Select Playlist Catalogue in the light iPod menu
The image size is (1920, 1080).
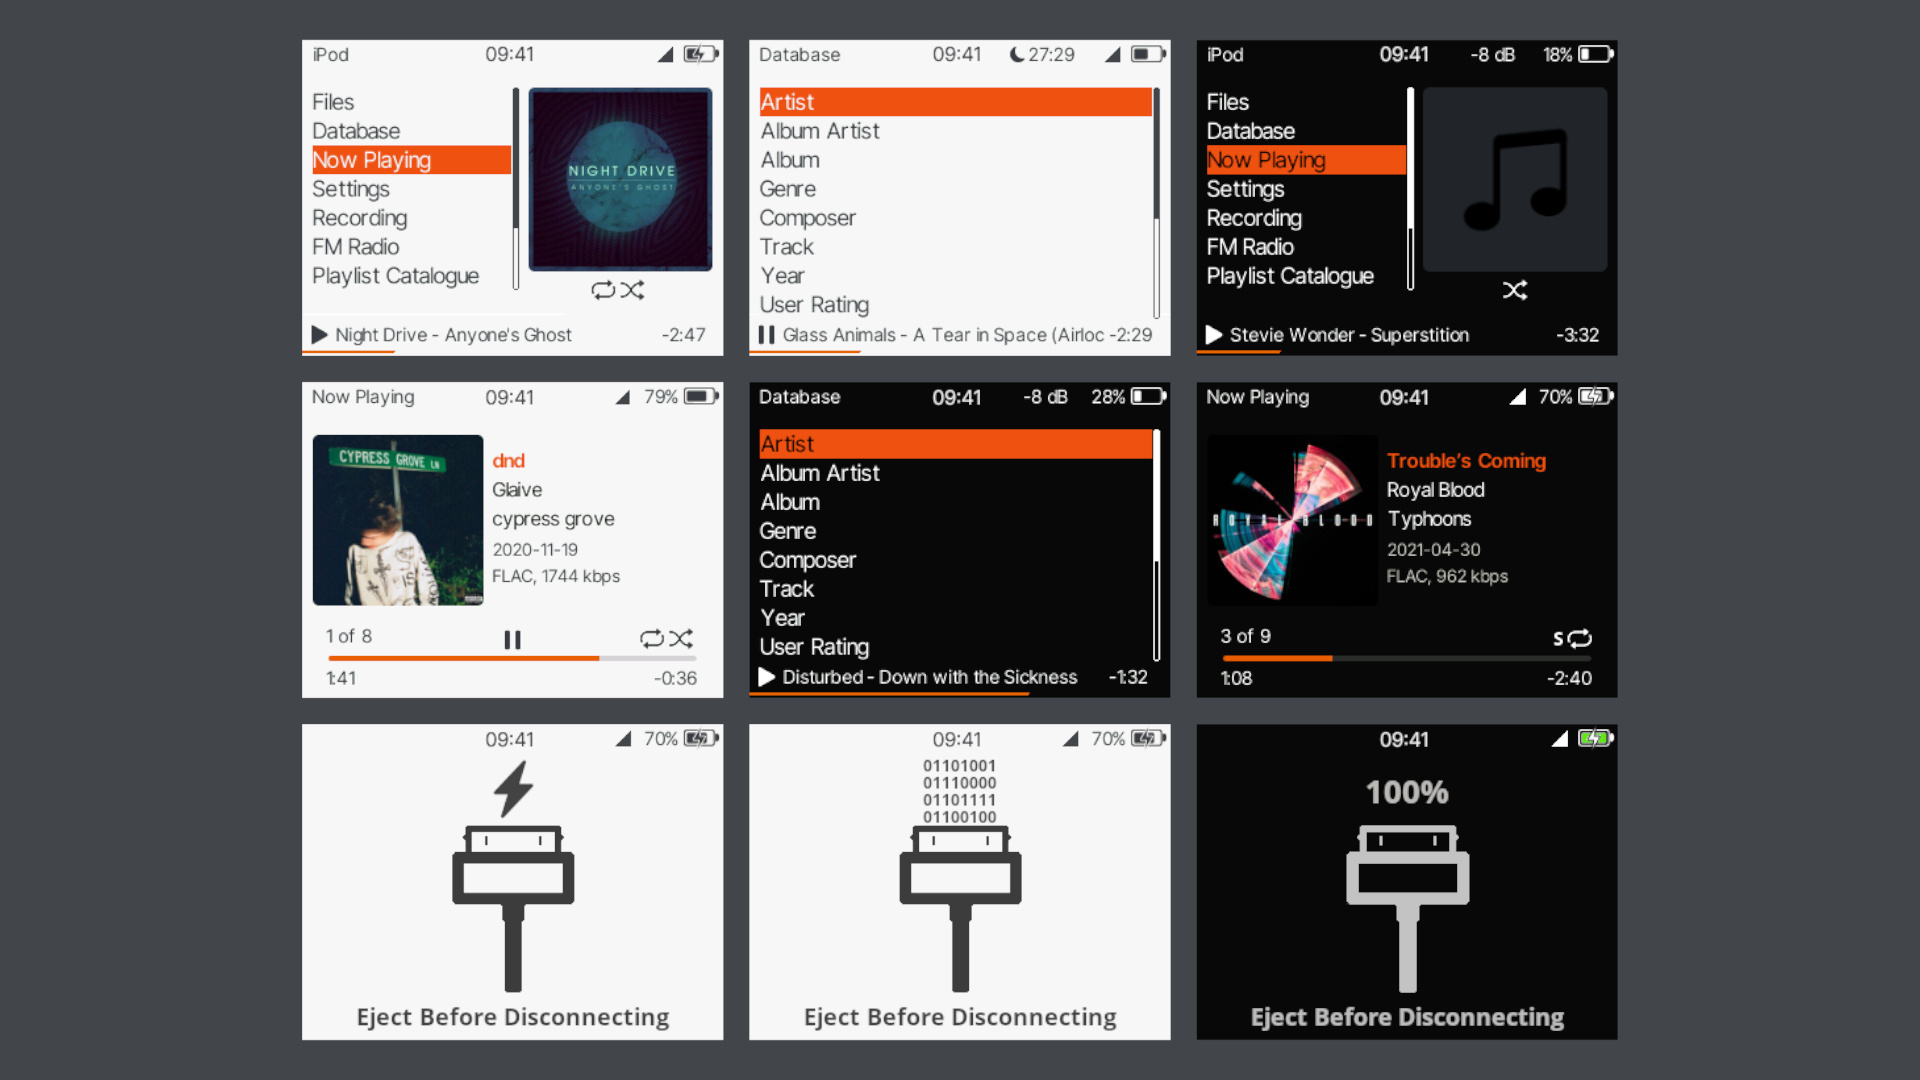tap(395, 276)
